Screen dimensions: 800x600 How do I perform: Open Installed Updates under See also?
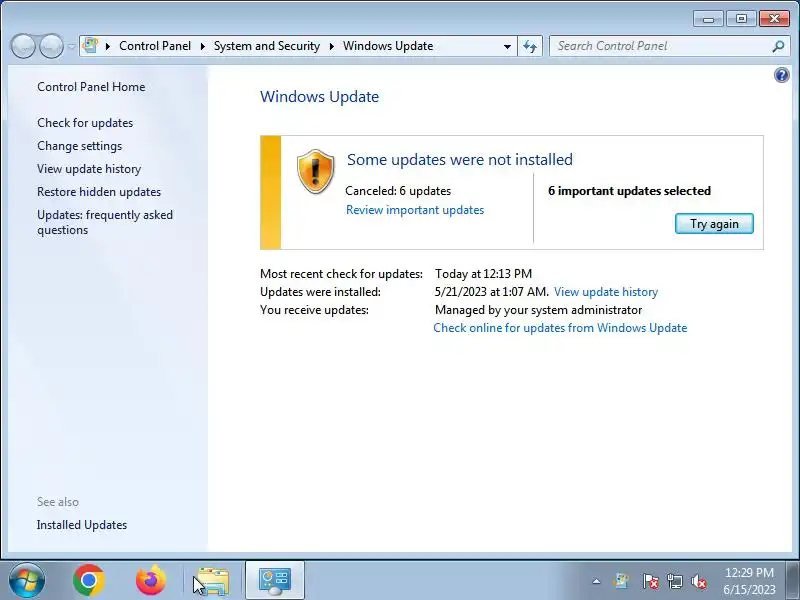pyautogui.click(x=82, y=525)
